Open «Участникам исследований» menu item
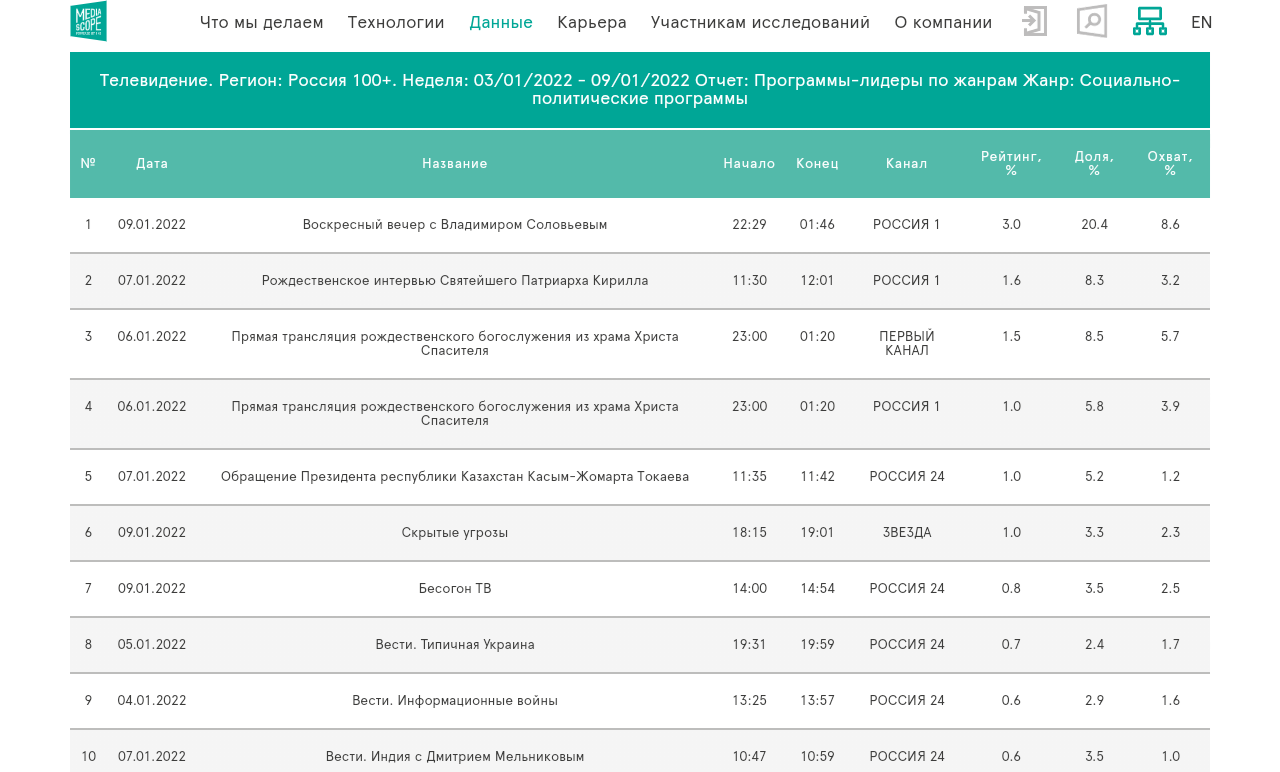The image size is (1280, 772). tap(760, 22)
